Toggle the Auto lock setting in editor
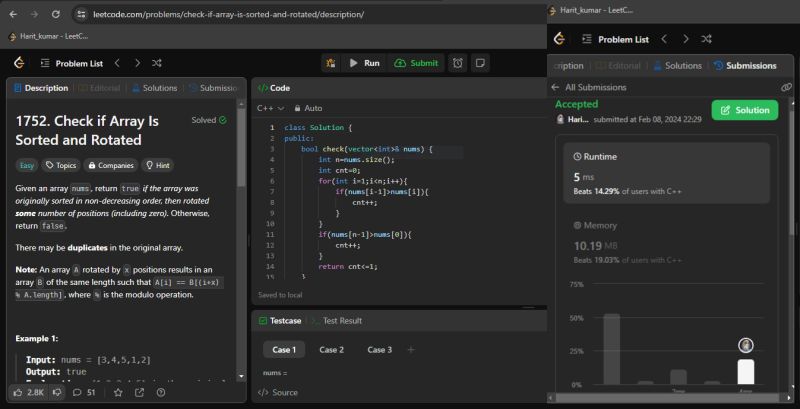The image size is (800, 409). point(307,108)
